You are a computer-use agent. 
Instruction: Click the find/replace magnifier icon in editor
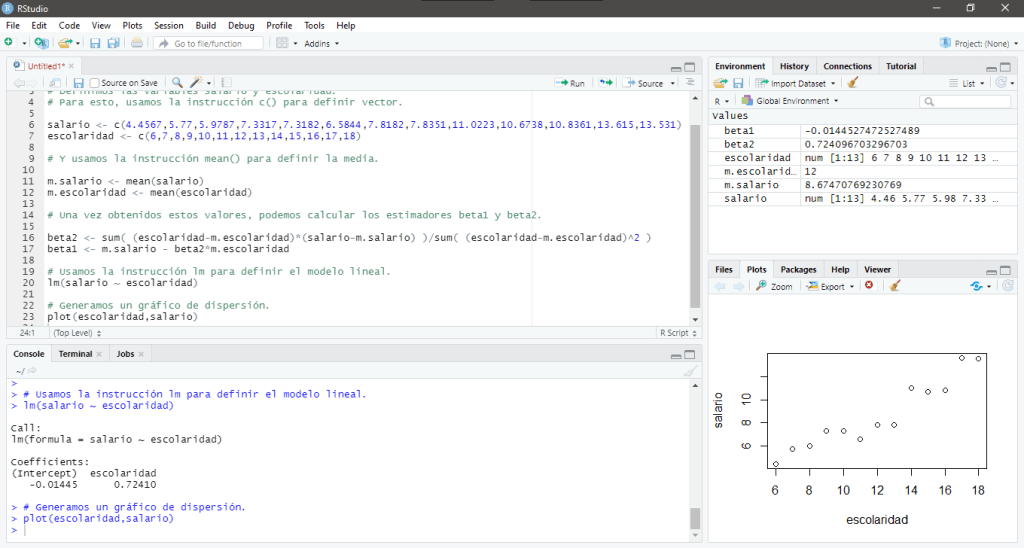point(177,83)
